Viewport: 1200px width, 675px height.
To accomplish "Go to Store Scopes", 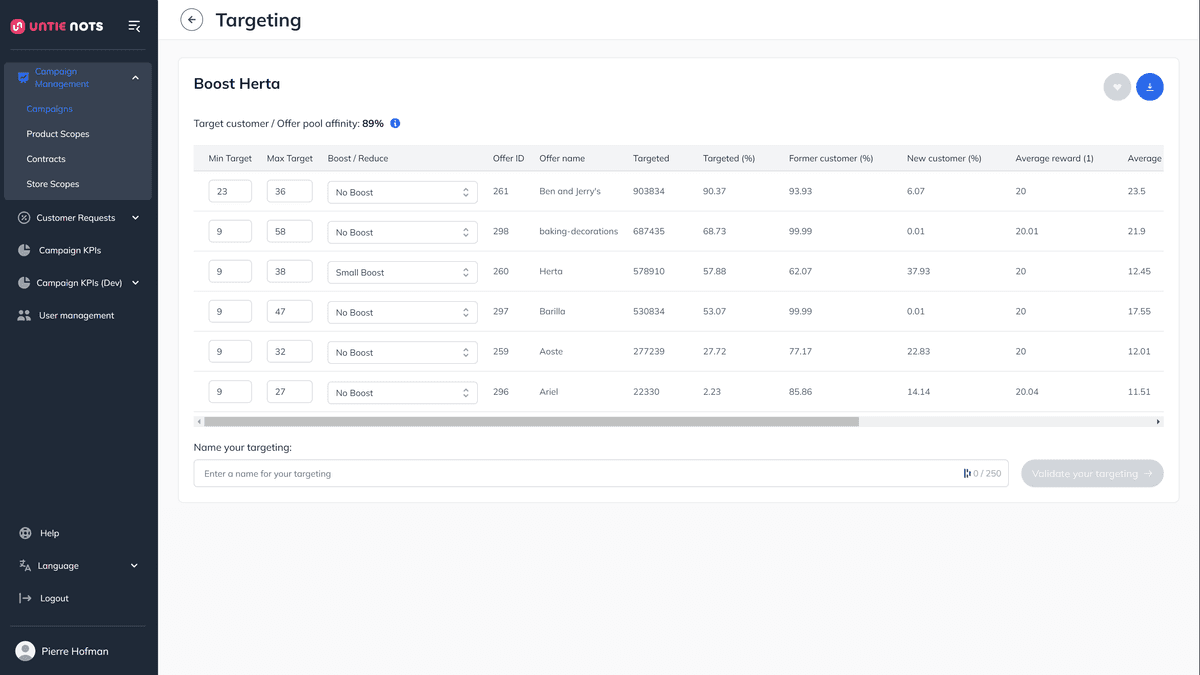I will 53,184.
